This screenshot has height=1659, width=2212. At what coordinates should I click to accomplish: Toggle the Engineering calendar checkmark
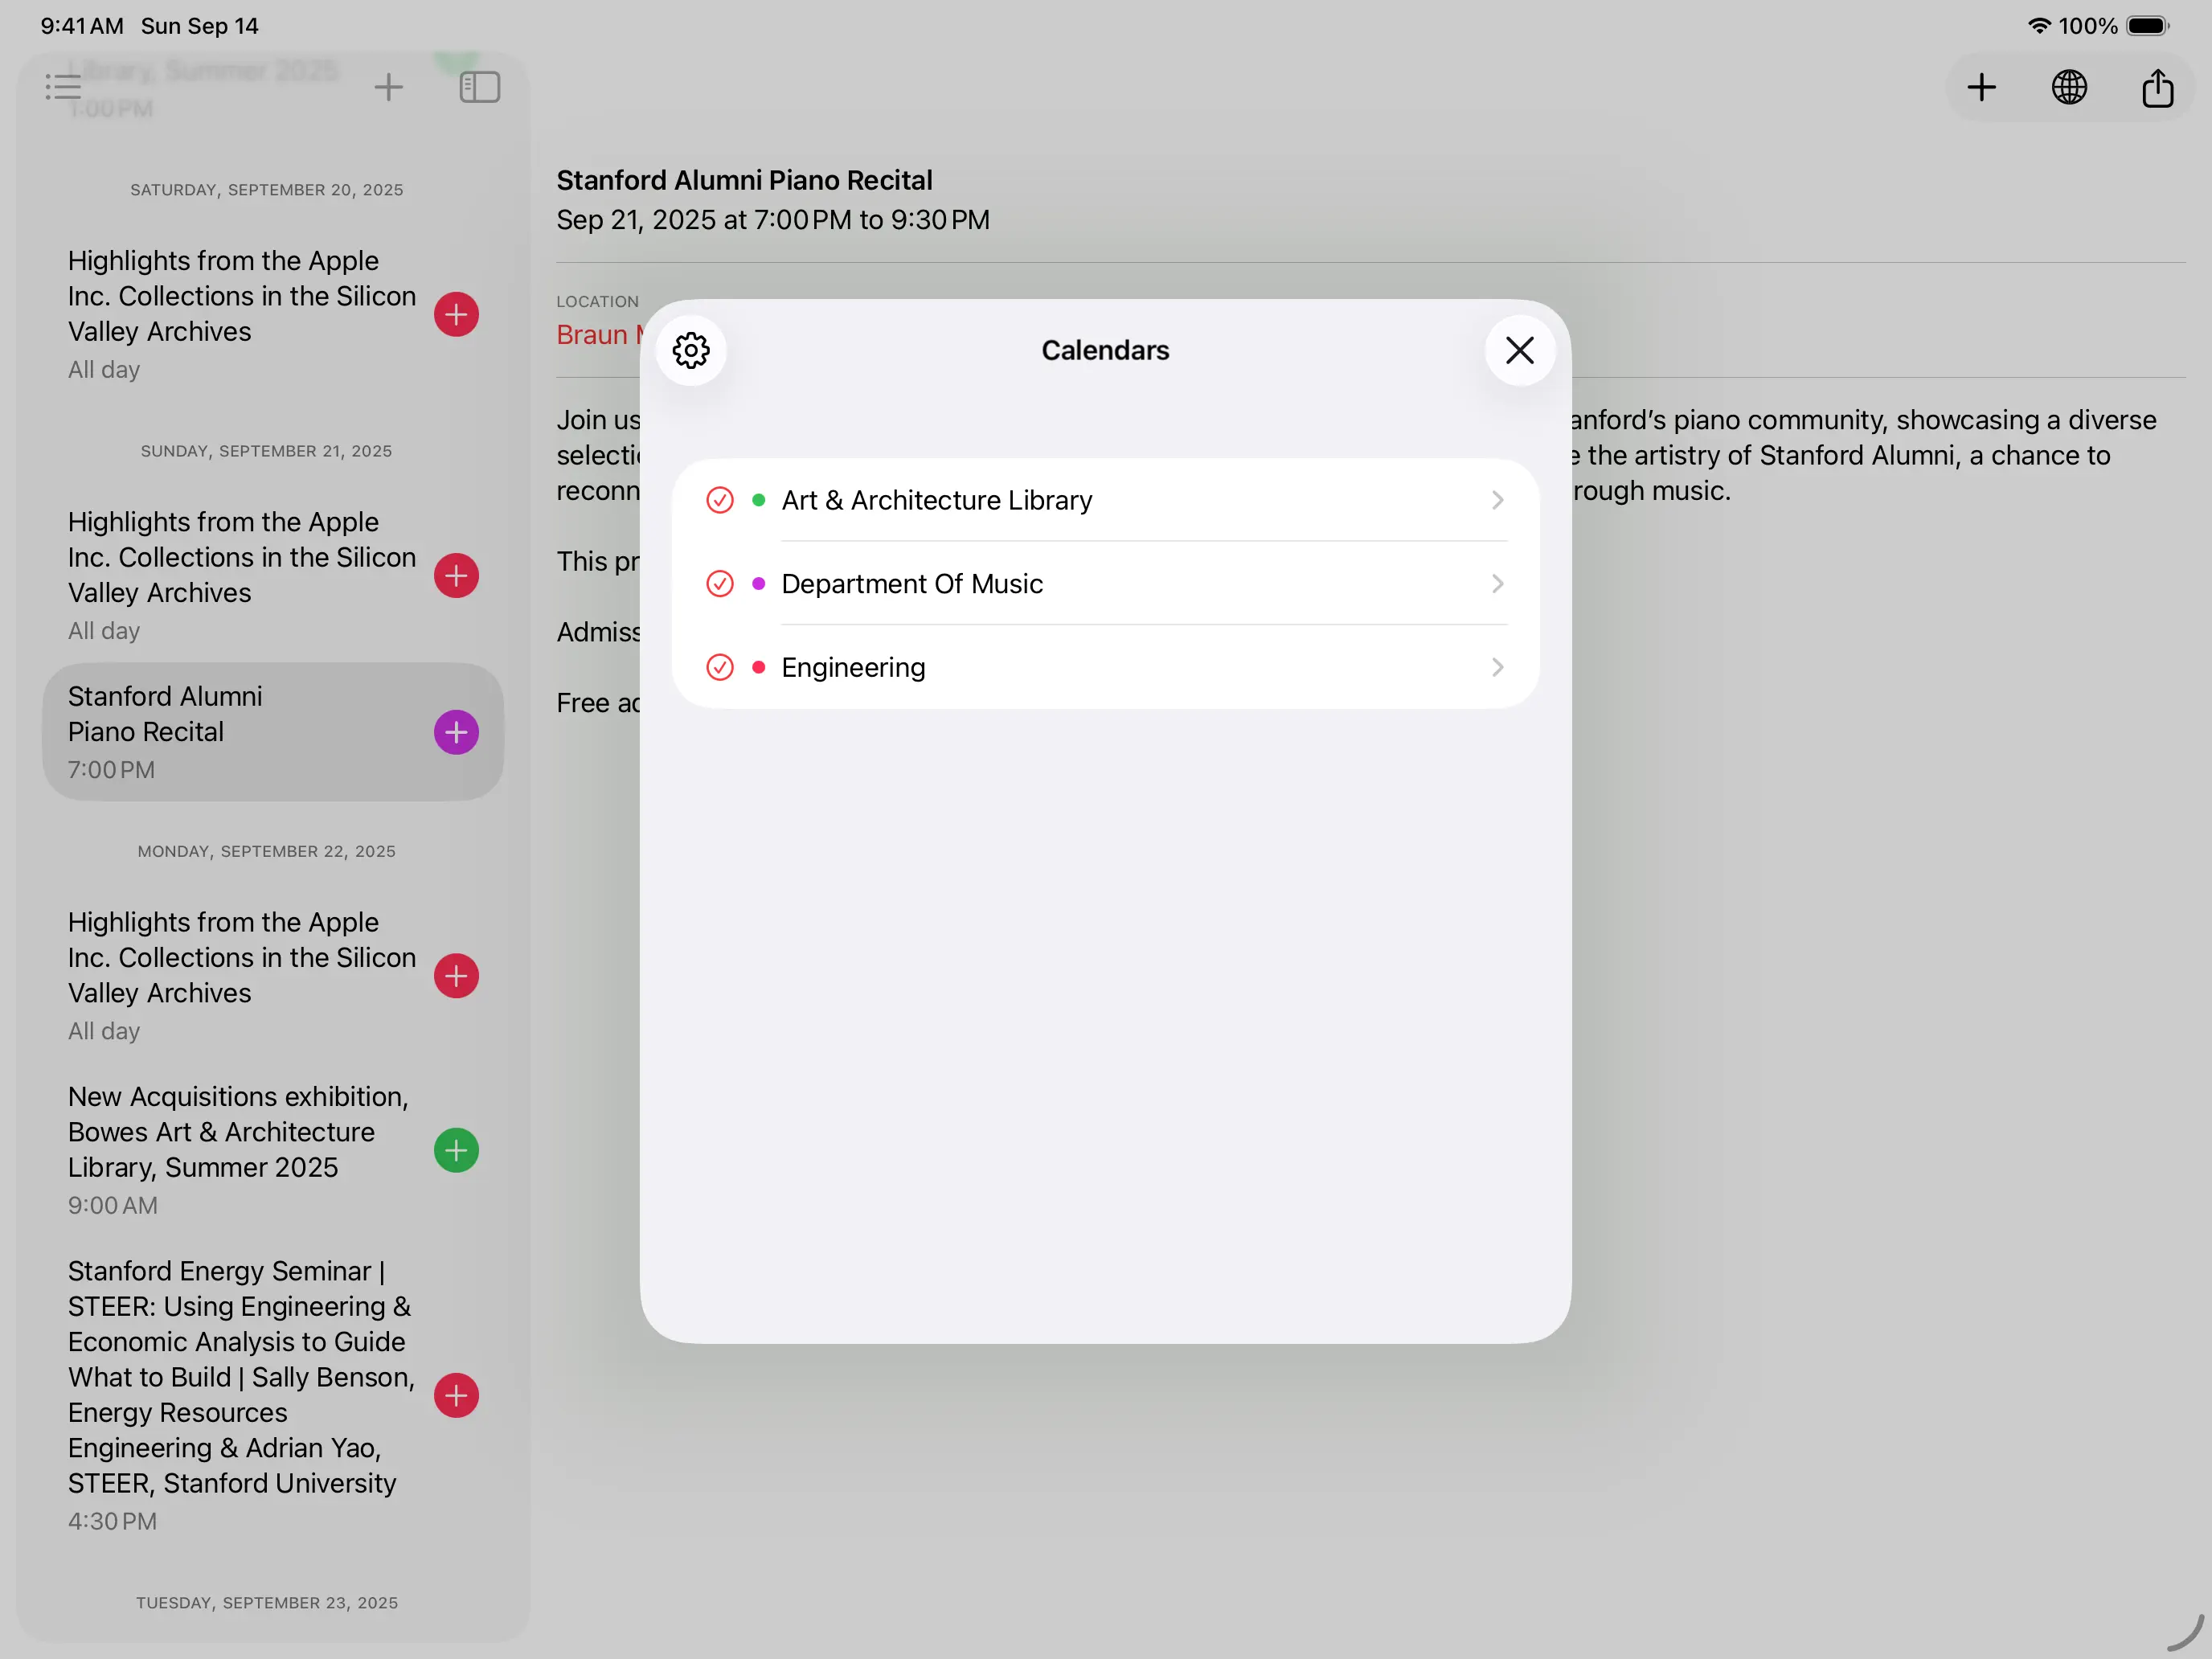click(720, 667)
